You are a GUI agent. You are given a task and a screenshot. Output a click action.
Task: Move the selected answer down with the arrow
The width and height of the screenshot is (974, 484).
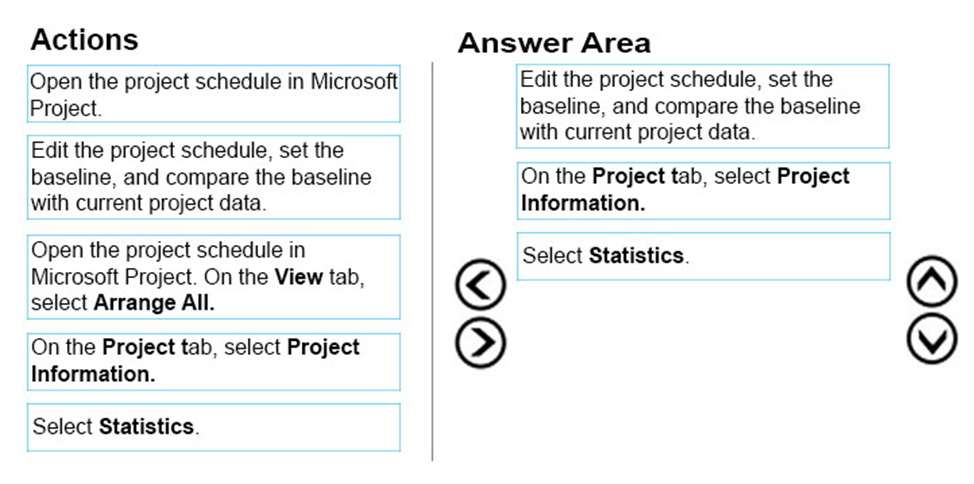932,339
